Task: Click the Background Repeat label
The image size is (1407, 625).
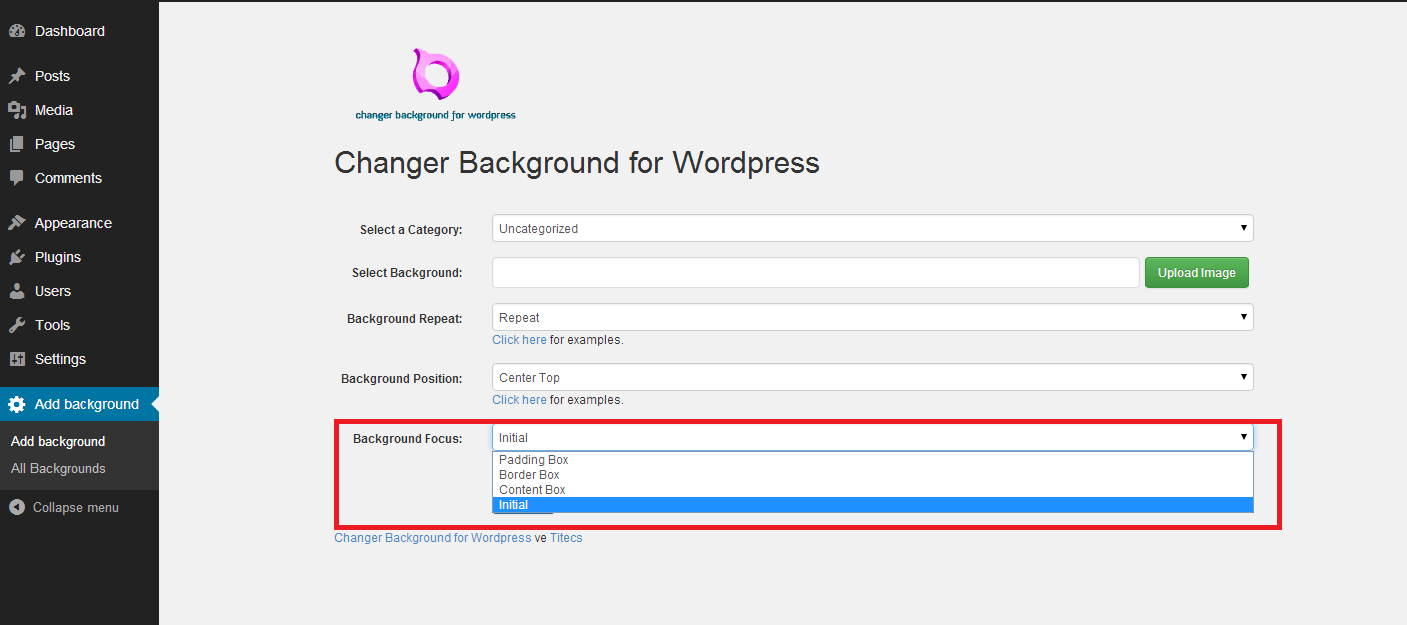Action: 405,319
